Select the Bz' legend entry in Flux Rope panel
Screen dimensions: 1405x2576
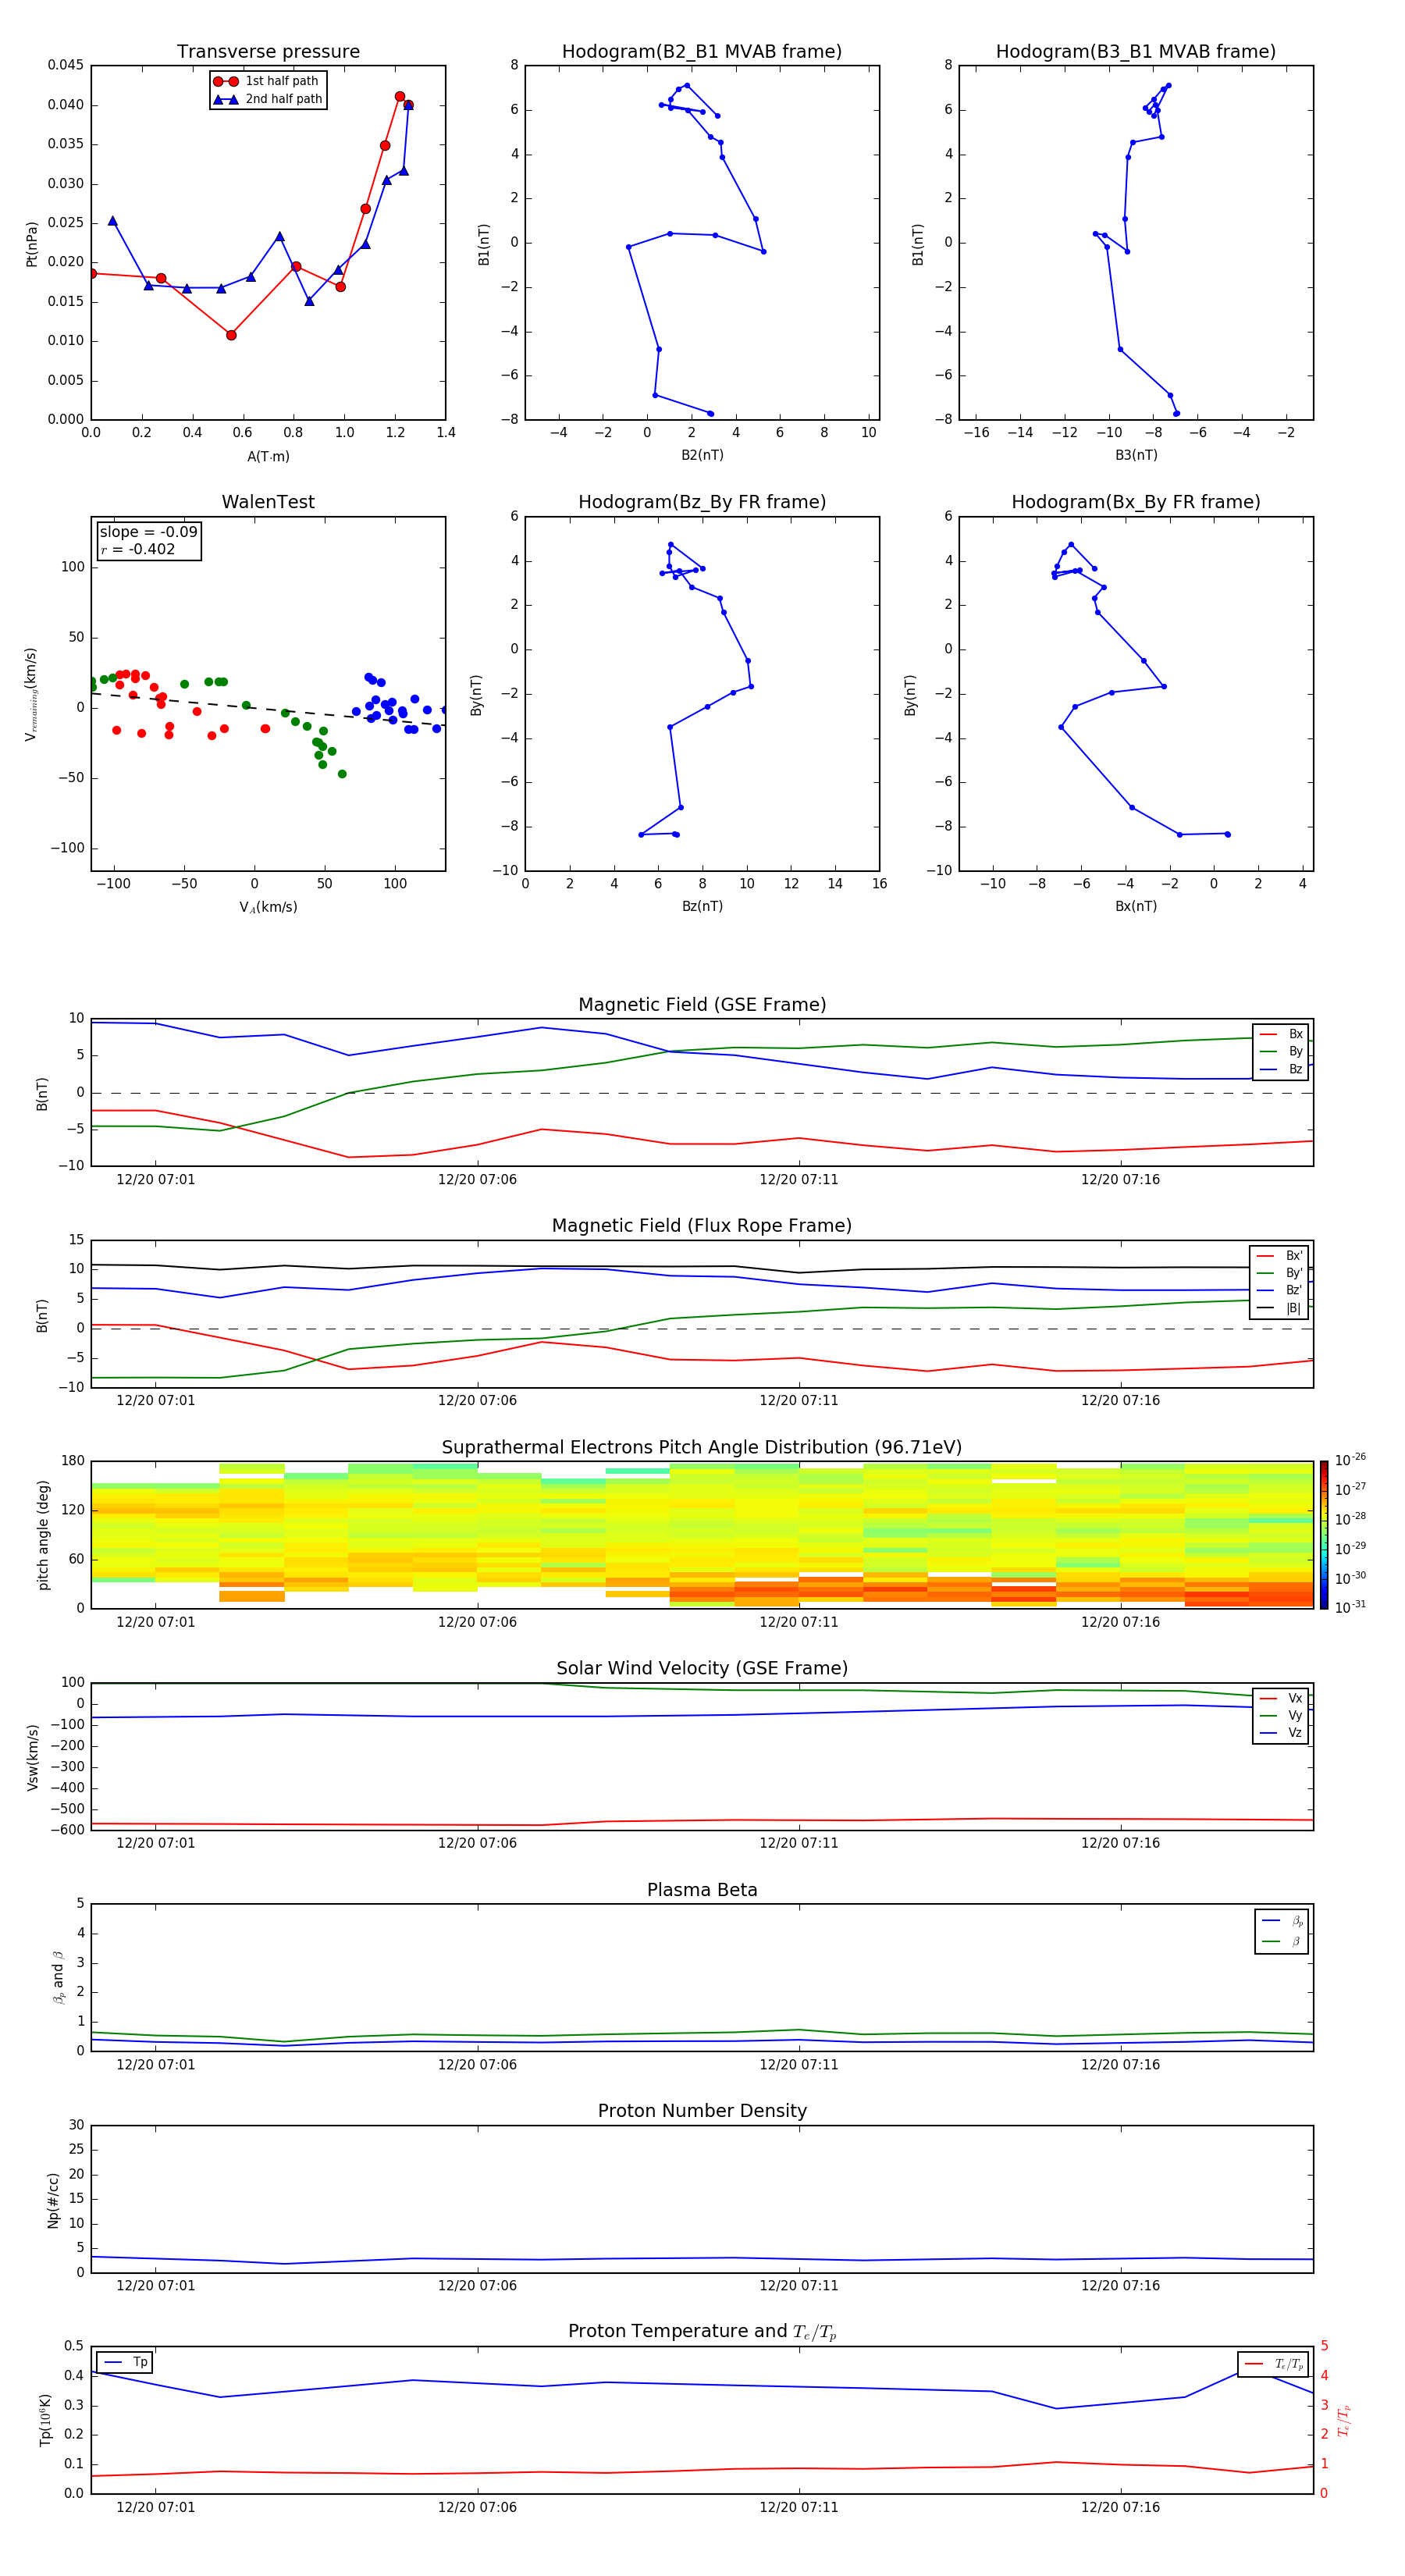[1279, 1291]
